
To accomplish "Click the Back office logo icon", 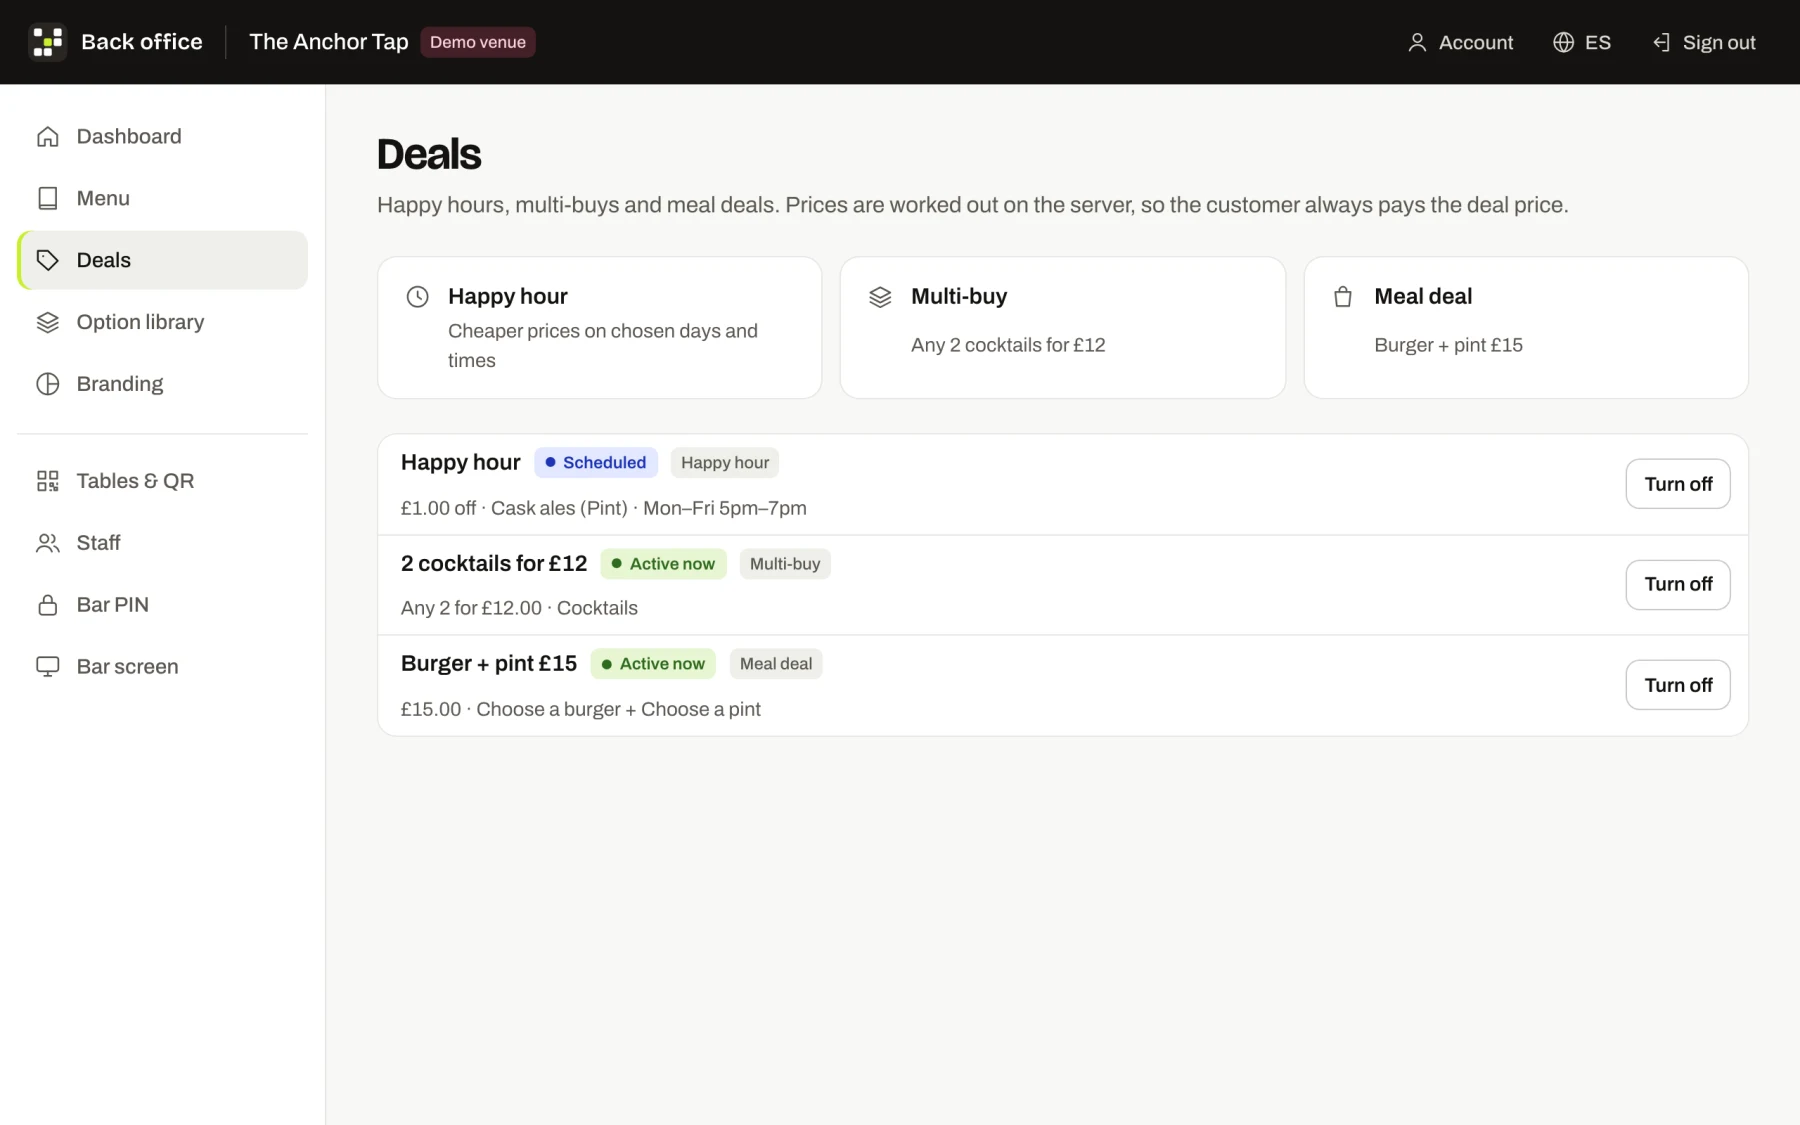I will pos(47,42).
